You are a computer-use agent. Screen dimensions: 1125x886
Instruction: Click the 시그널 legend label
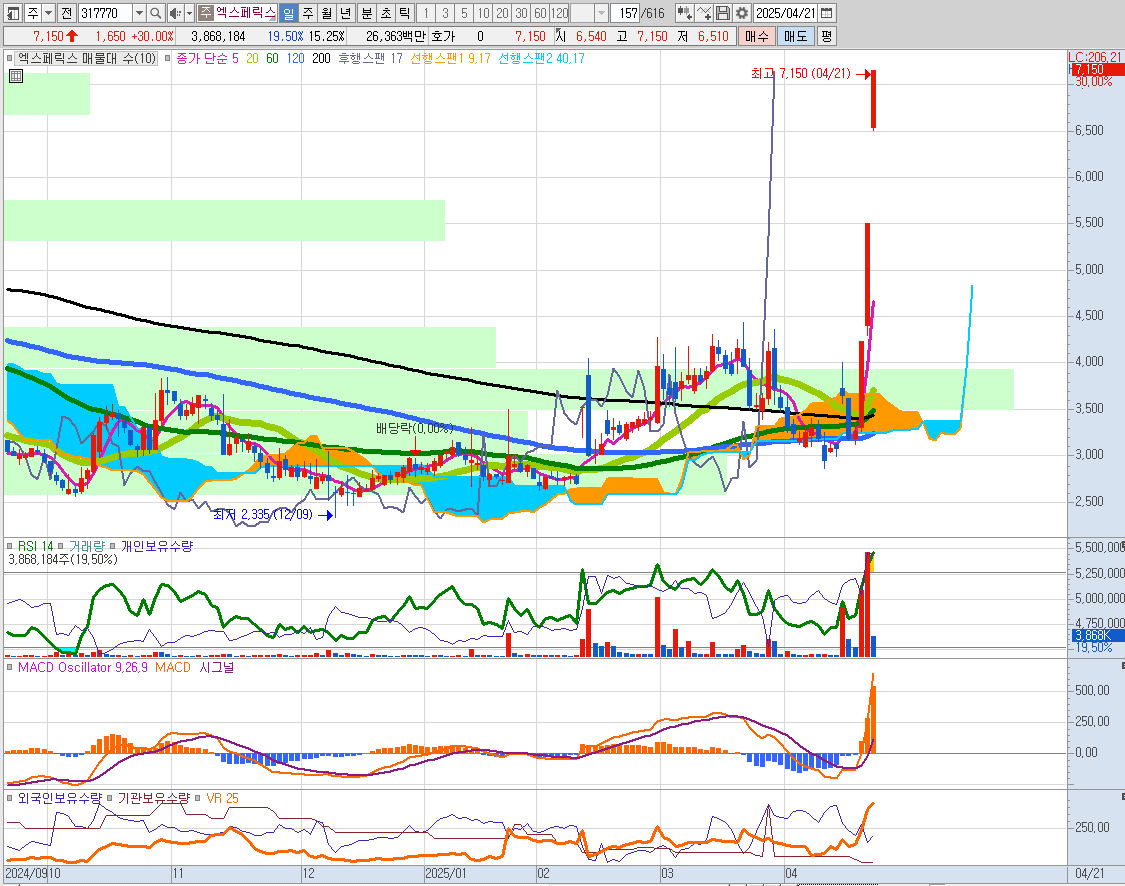tap(217, 667)
